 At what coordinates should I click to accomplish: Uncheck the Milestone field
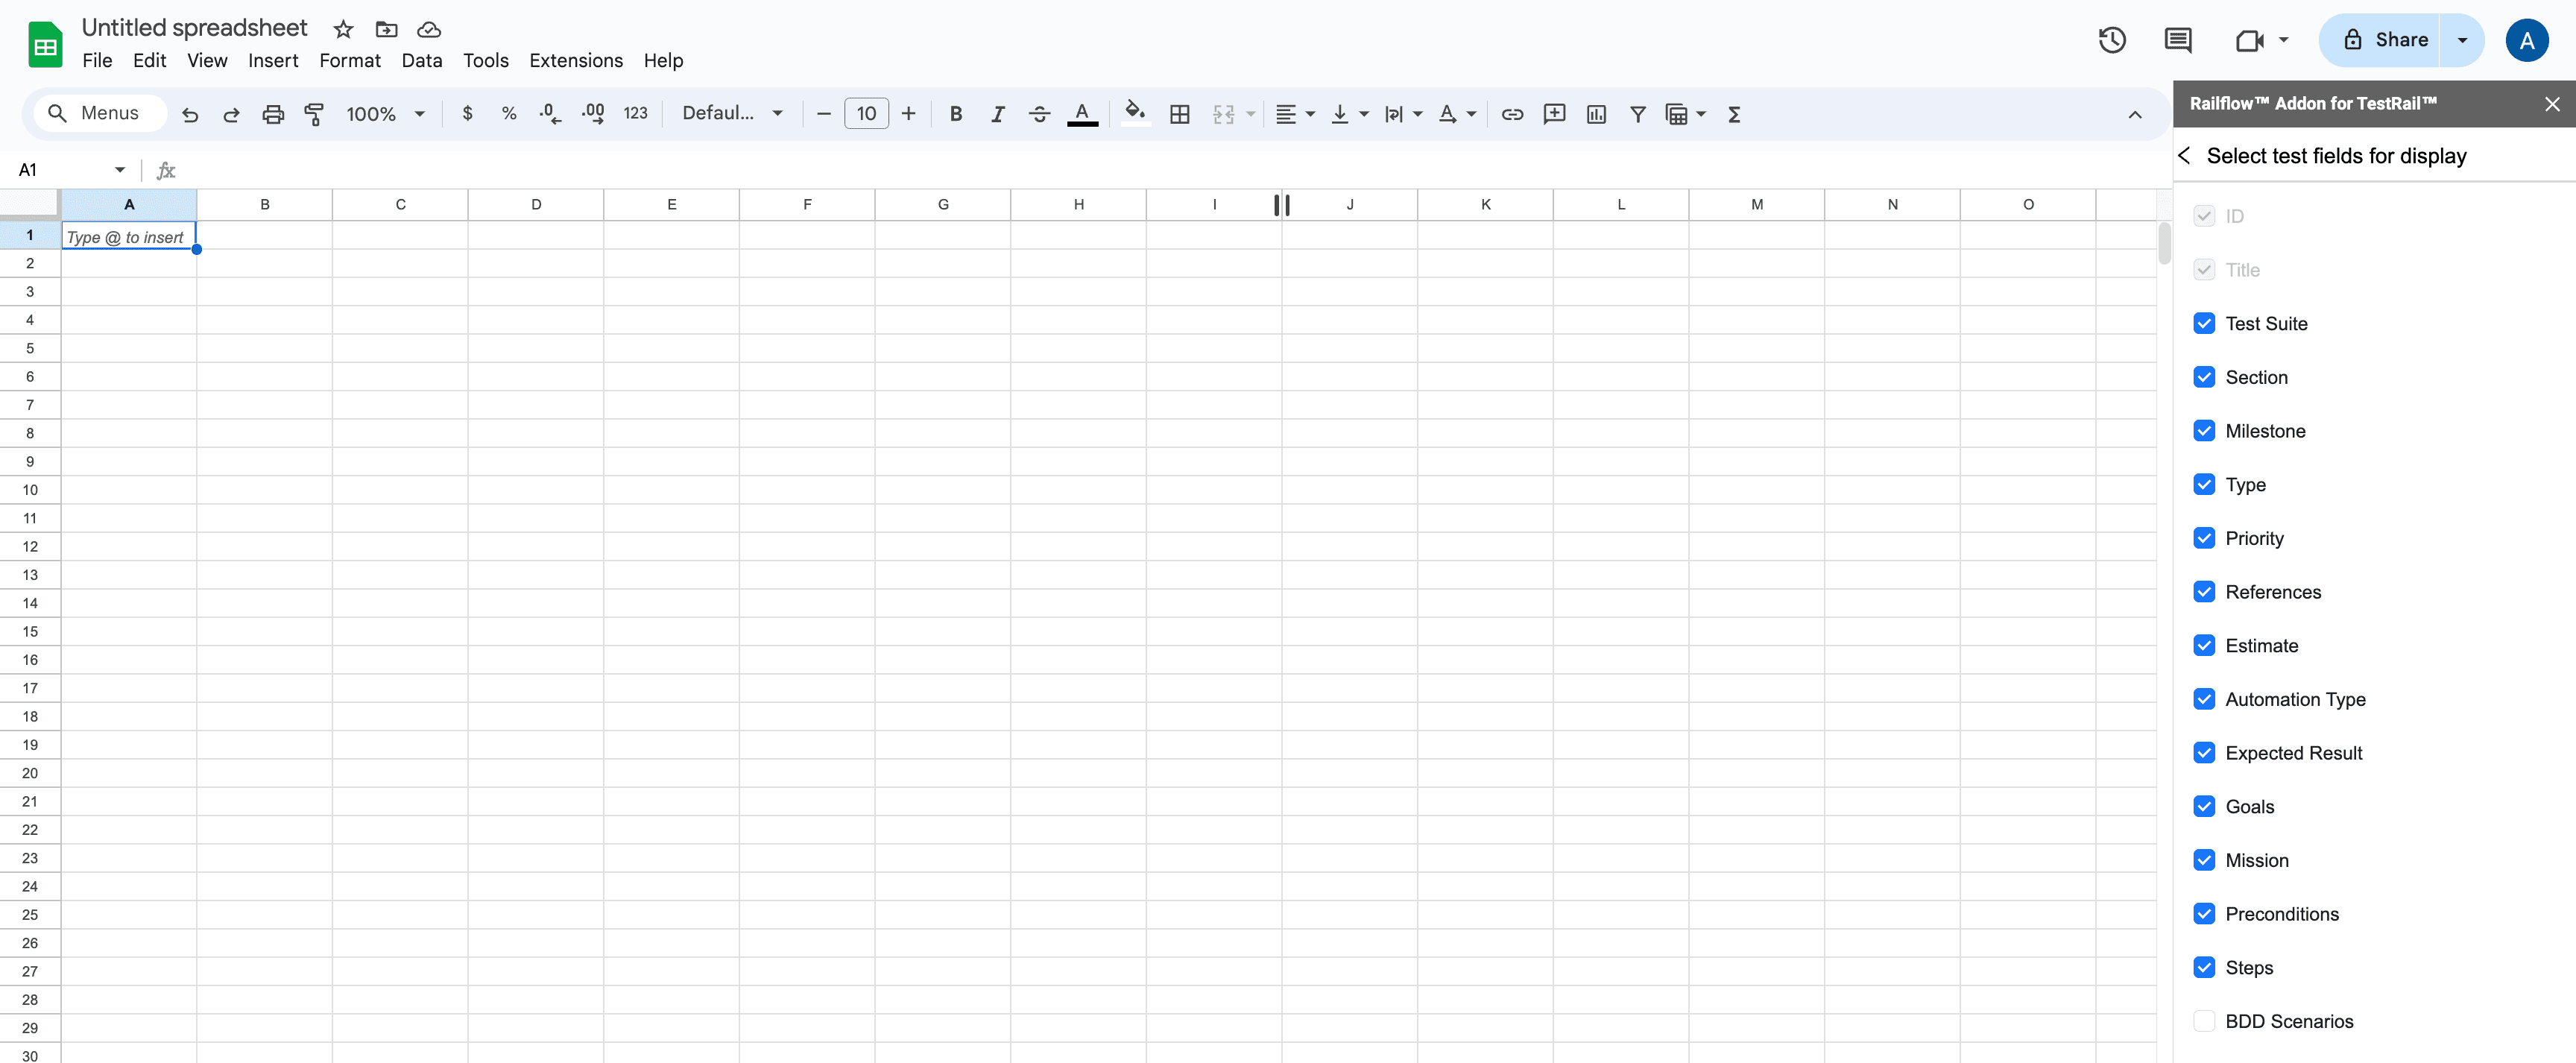[x=2204, y=431]
